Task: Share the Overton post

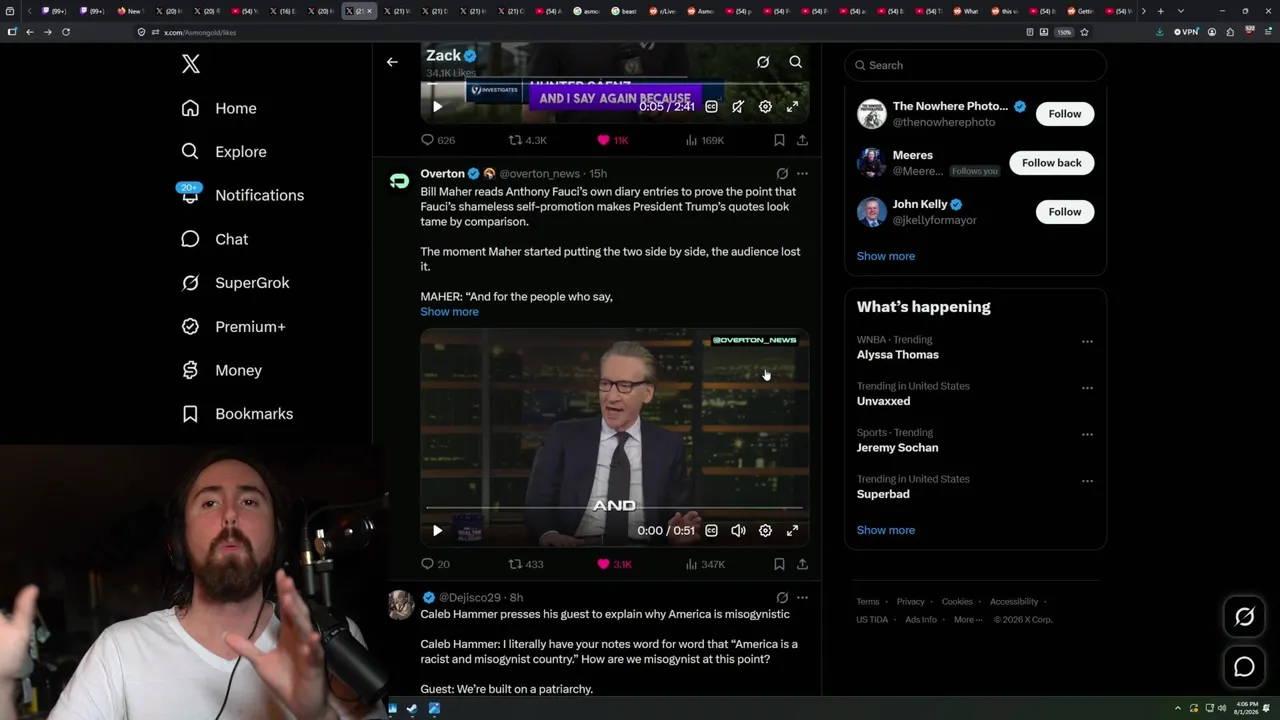Action: (802, 564)
